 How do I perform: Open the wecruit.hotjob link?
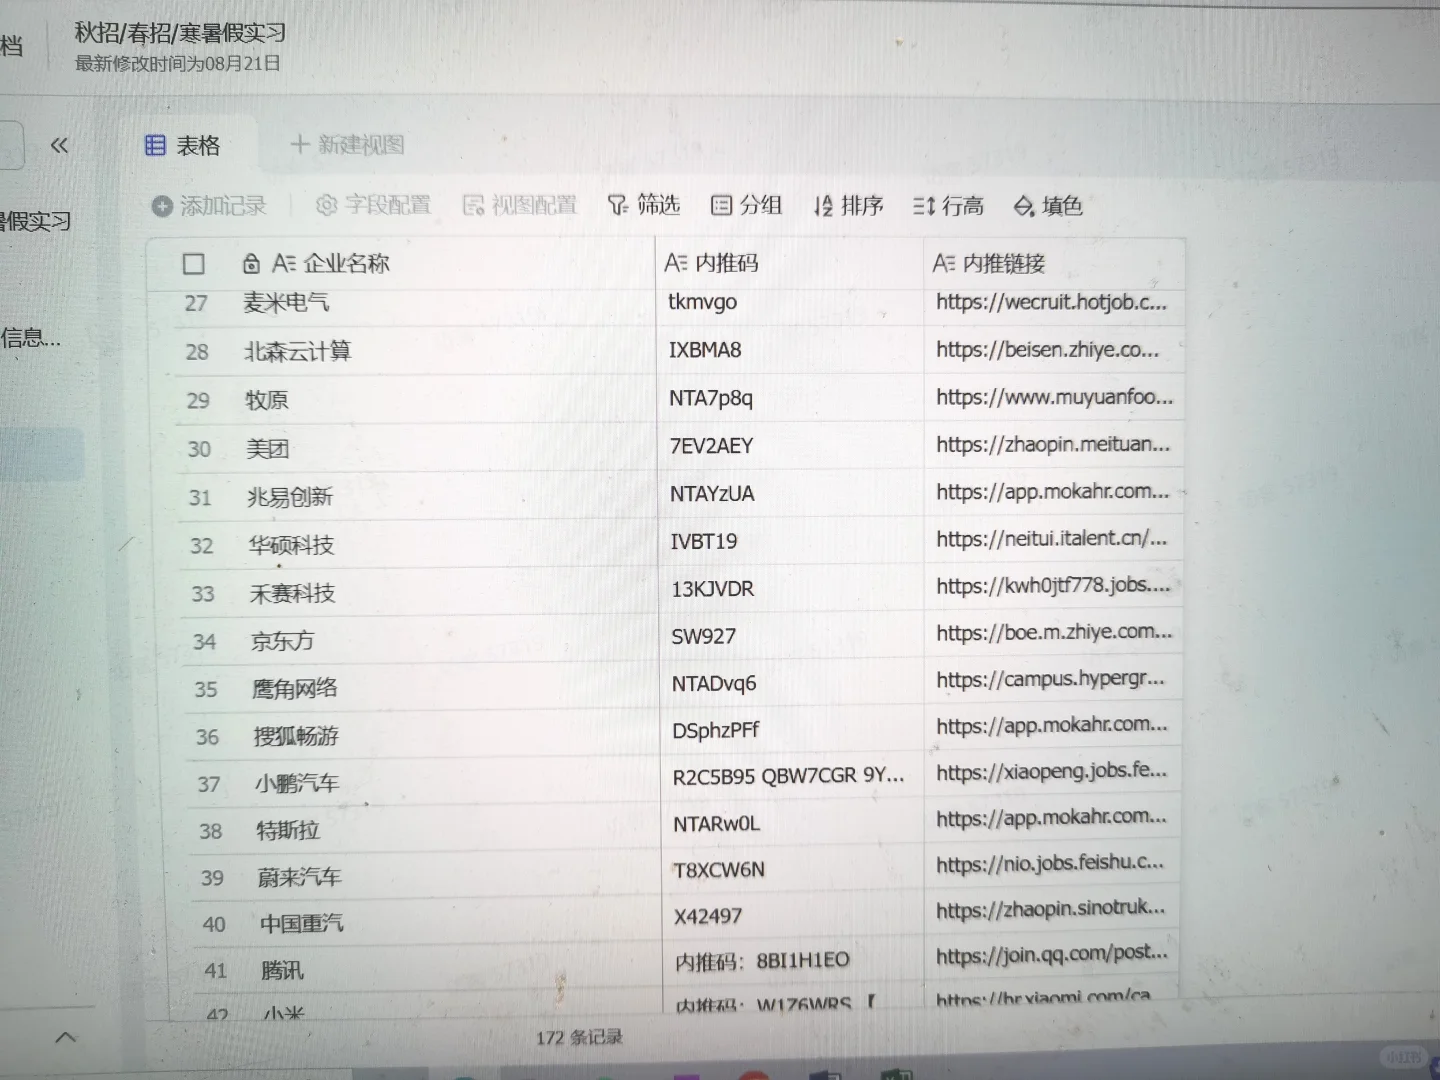(1051, 302)
